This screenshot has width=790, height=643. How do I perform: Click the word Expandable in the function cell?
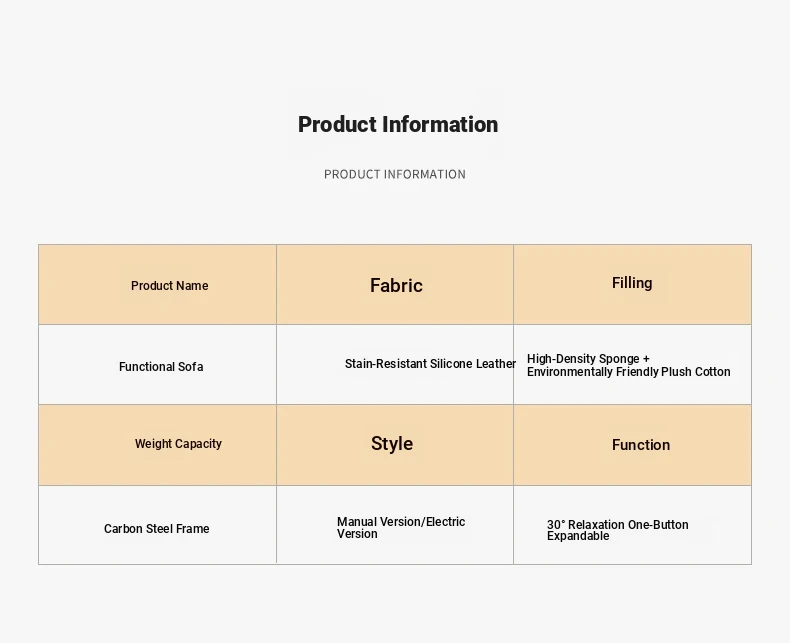pyautogui.click(x=578, y=536)
